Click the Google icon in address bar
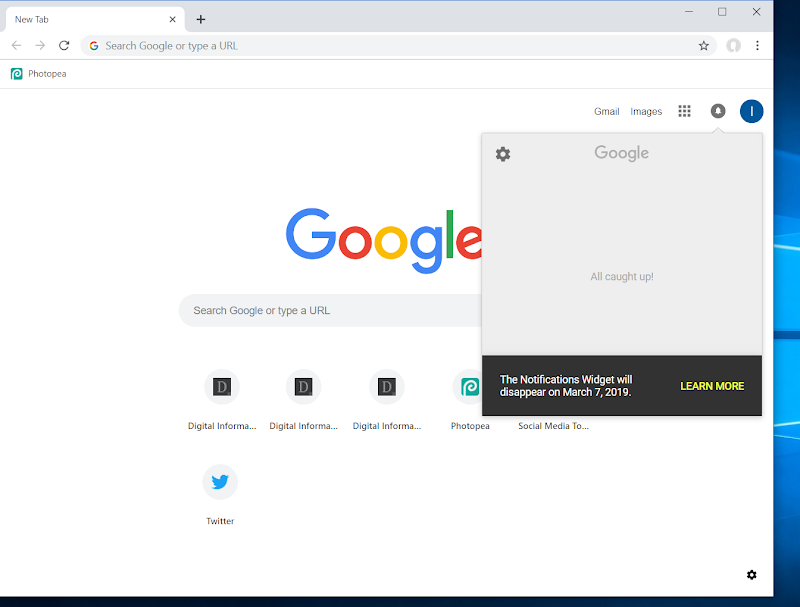Viewport: 800px width, 607px height. 94,46
